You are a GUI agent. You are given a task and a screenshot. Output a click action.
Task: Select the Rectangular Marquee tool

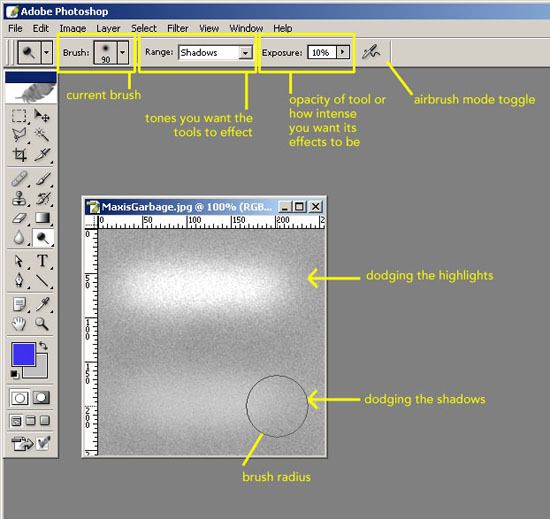[19, 116]
